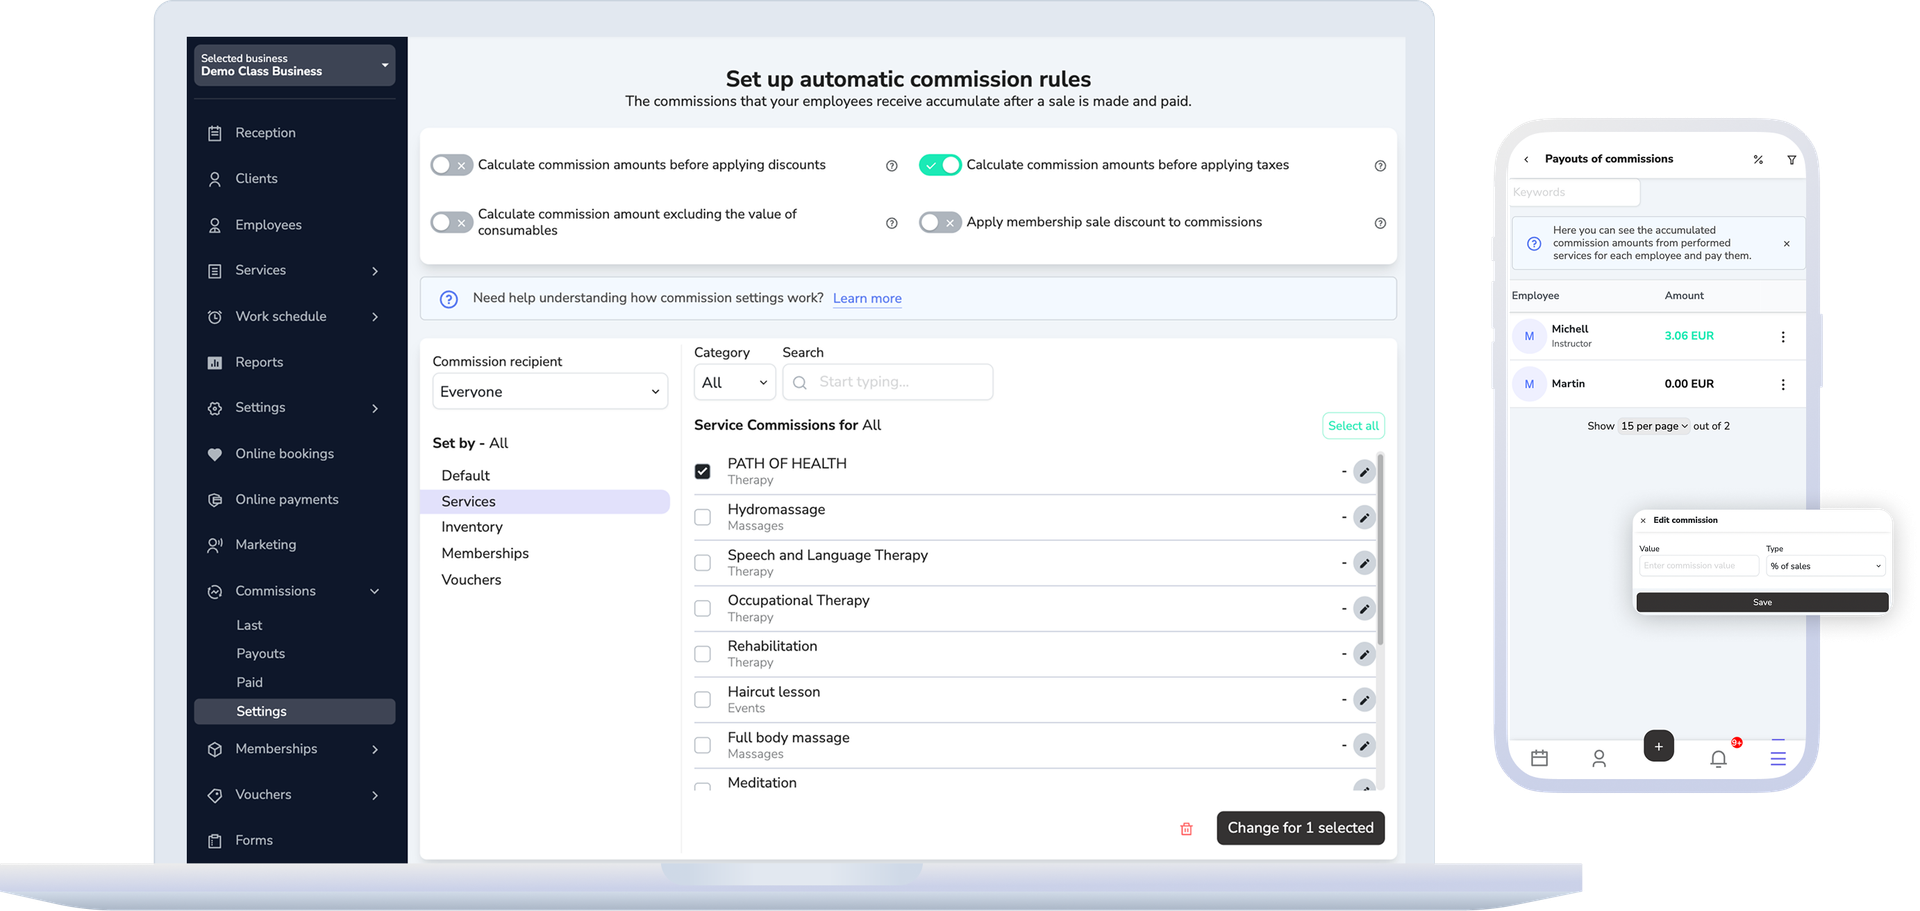Open Forms sidebar icon
Viewport: 1920px width, 911px height.
tap(214, 841)
